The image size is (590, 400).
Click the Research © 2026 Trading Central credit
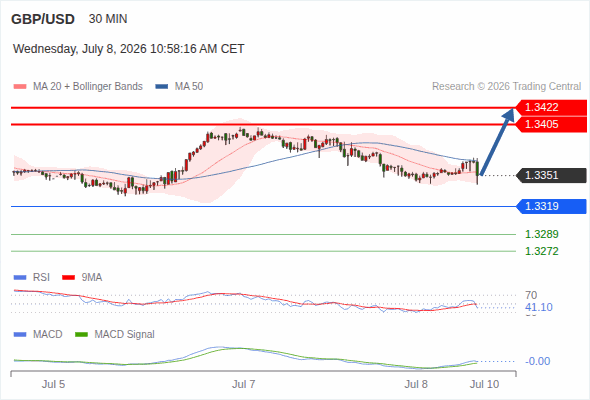tap(506, 87)
